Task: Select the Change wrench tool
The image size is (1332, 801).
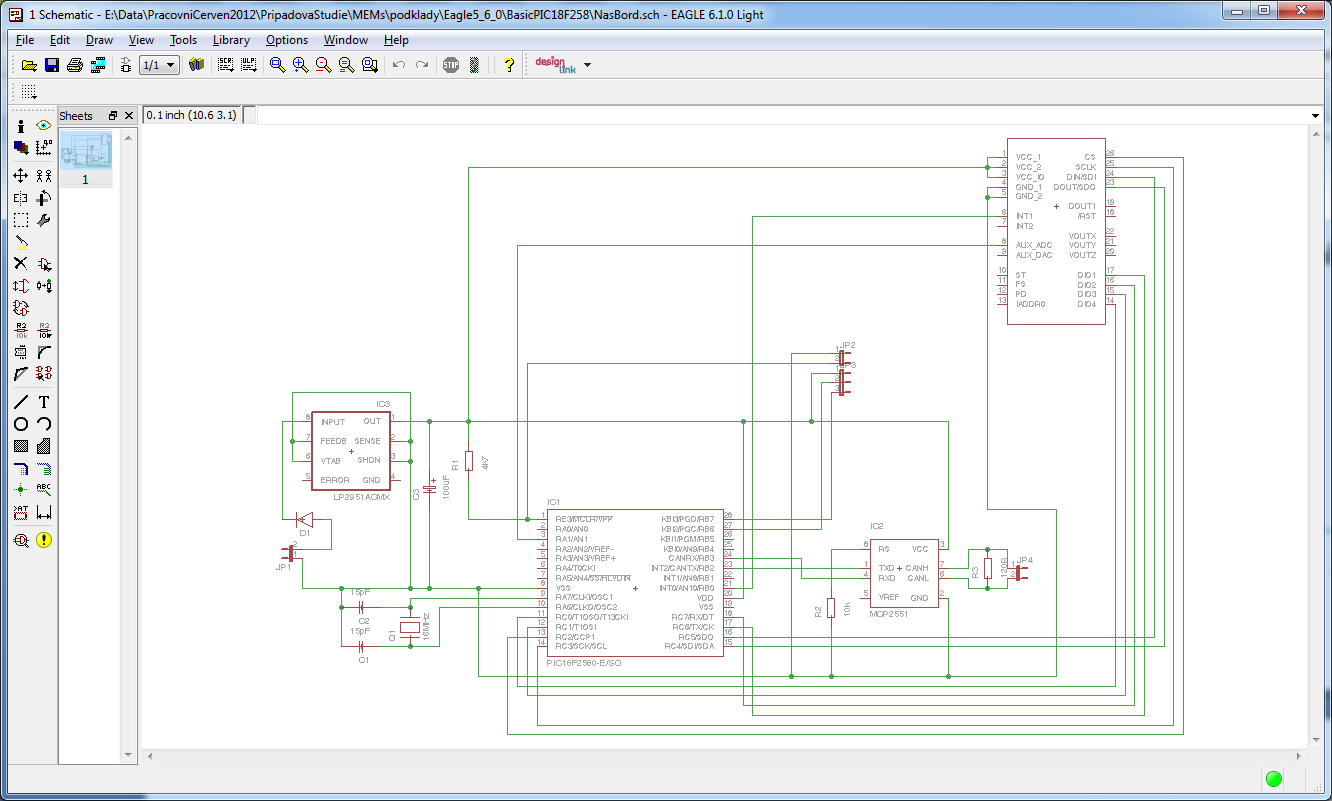Action: point(44,220)
